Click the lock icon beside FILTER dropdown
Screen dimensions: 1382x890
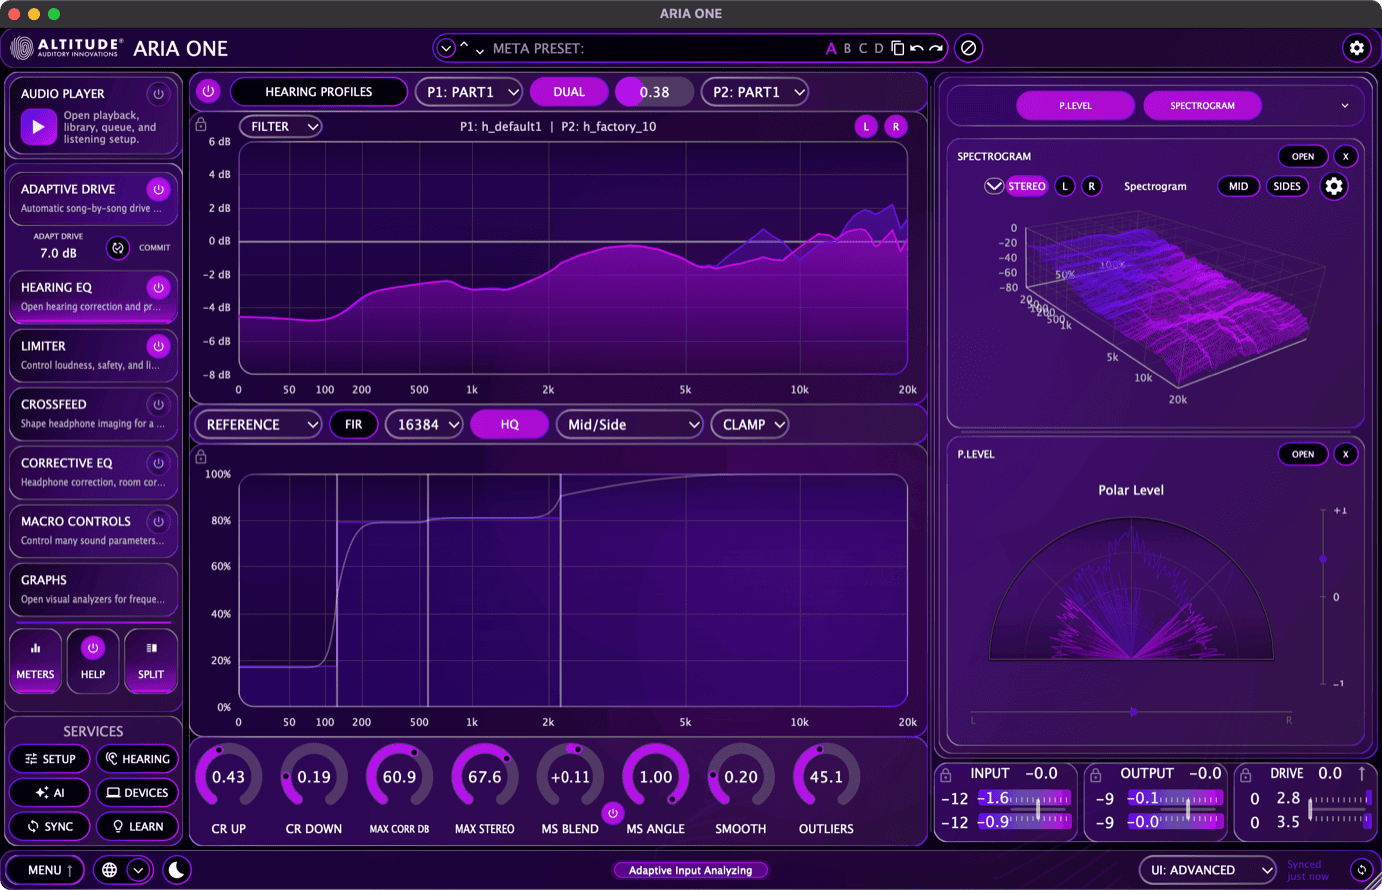coord(201,125)
